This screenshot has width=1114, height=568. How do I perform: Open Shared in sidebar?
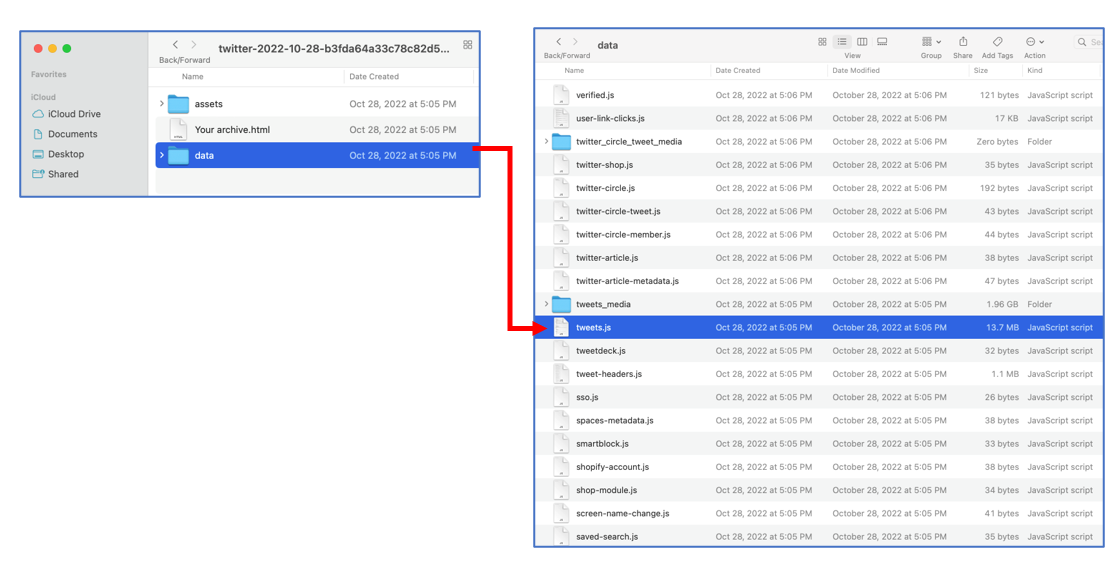pyautogui.click(x=55, y=173)
